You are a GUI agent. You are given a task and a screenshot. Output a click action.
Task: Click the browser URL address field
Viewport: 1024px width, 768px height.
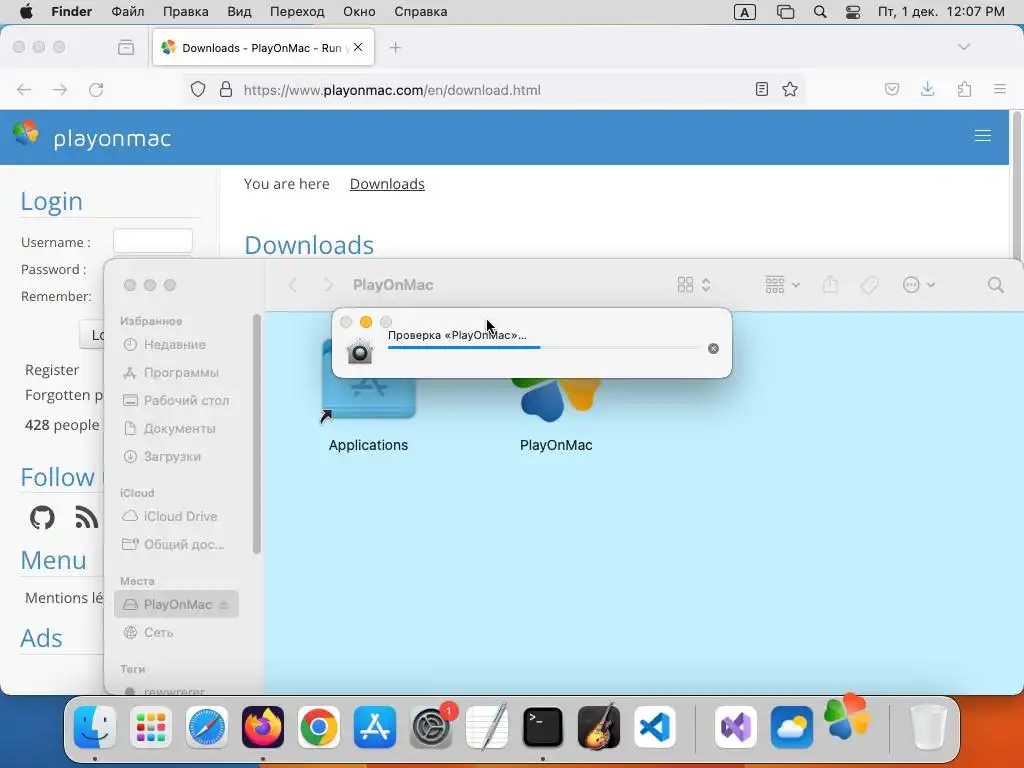click(494, 90)
